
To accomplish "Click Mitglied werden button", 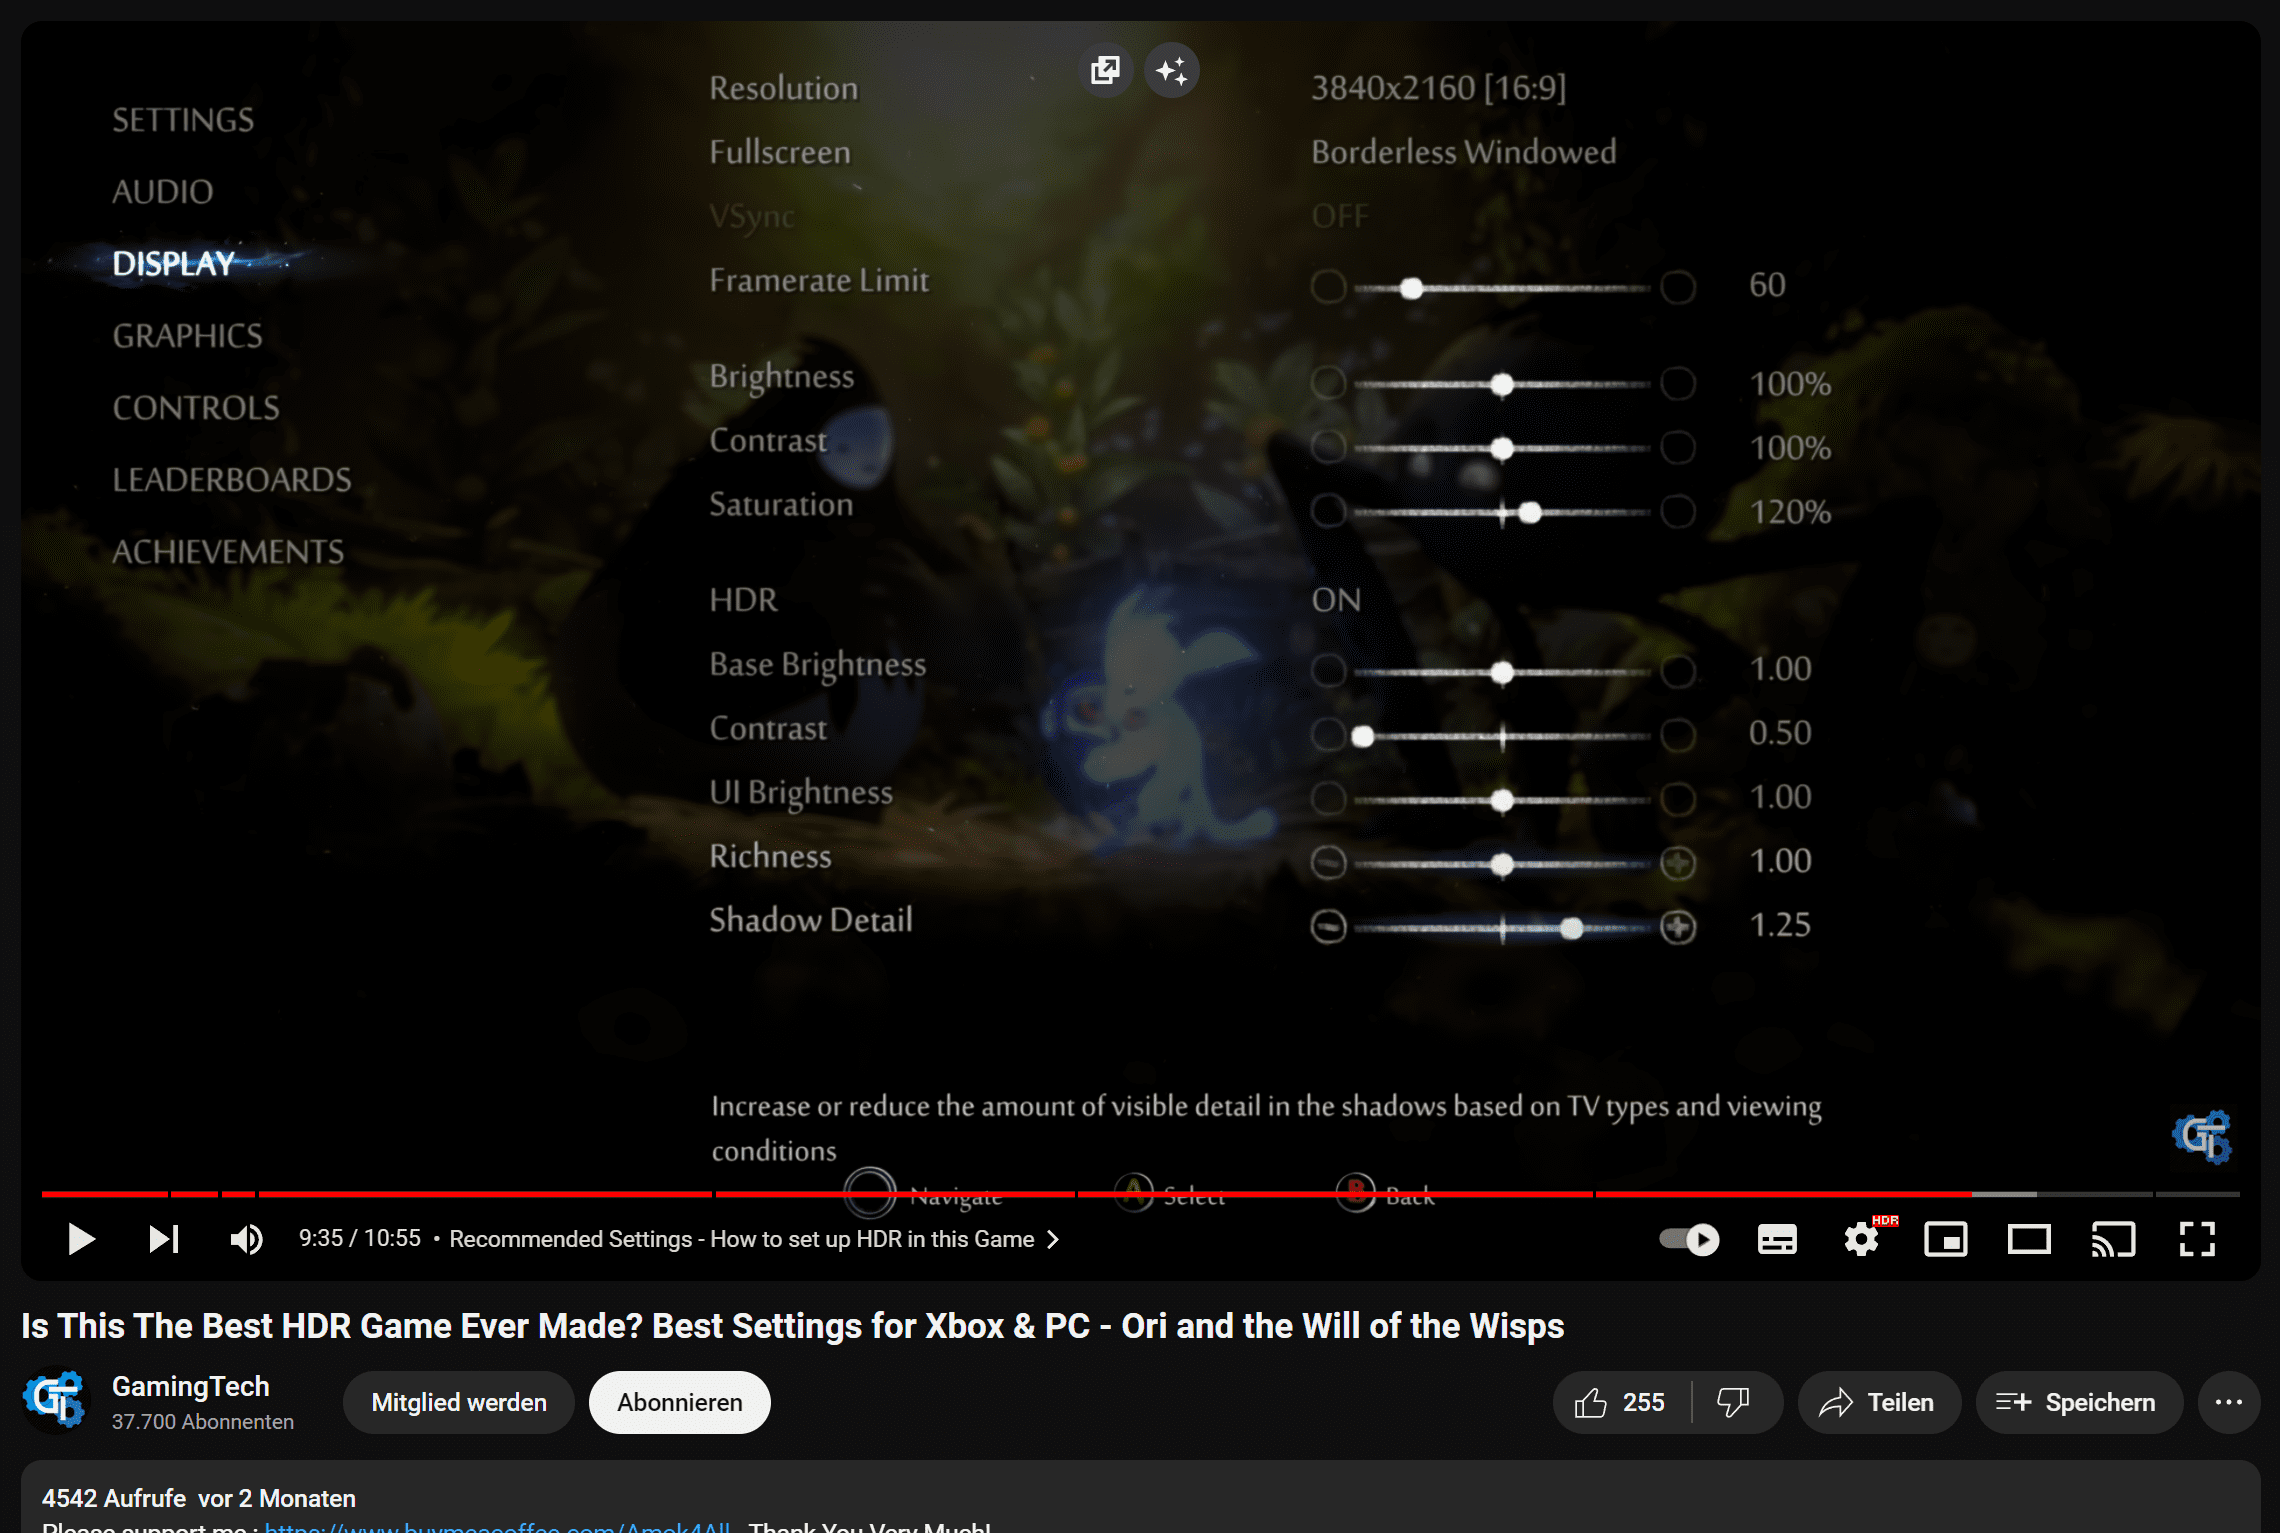I will (x=459, y=1402).
